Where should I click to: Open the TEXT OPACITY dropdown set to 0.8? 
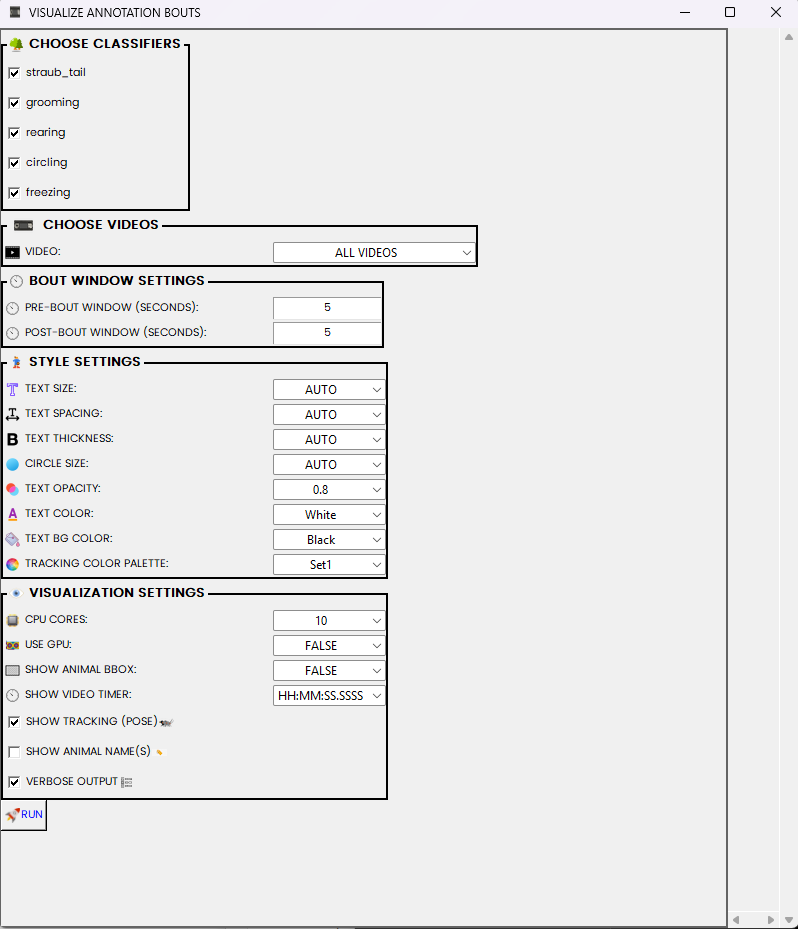[x=329, y=489]
